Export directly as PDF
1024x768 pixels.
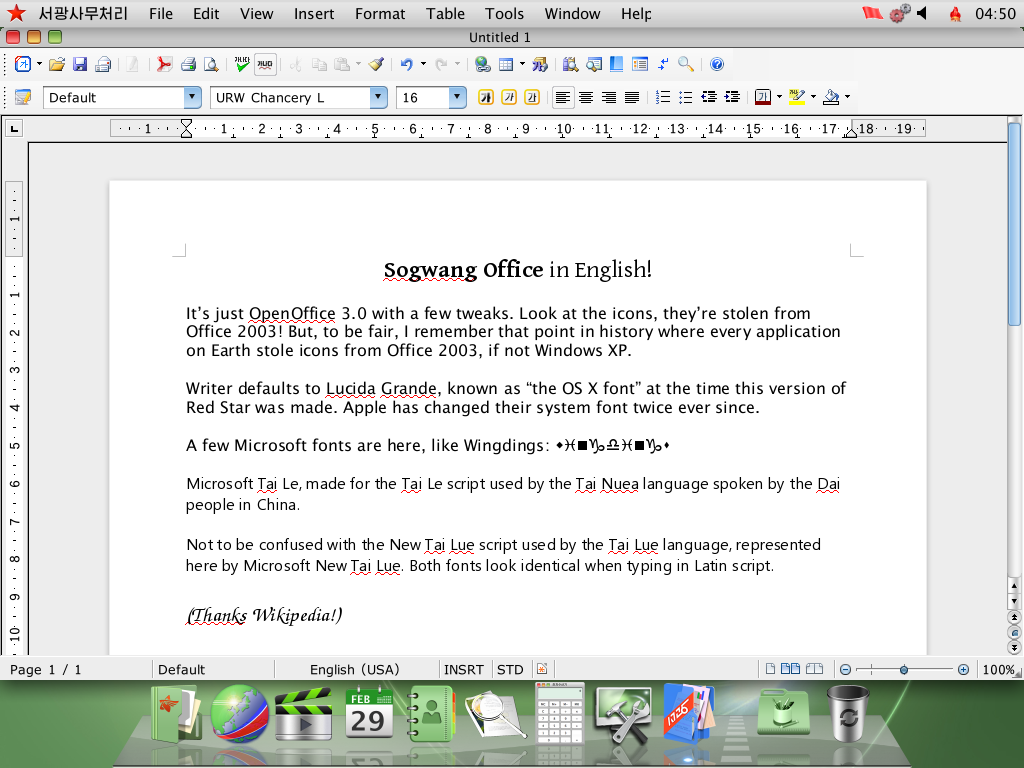[164, 64]
